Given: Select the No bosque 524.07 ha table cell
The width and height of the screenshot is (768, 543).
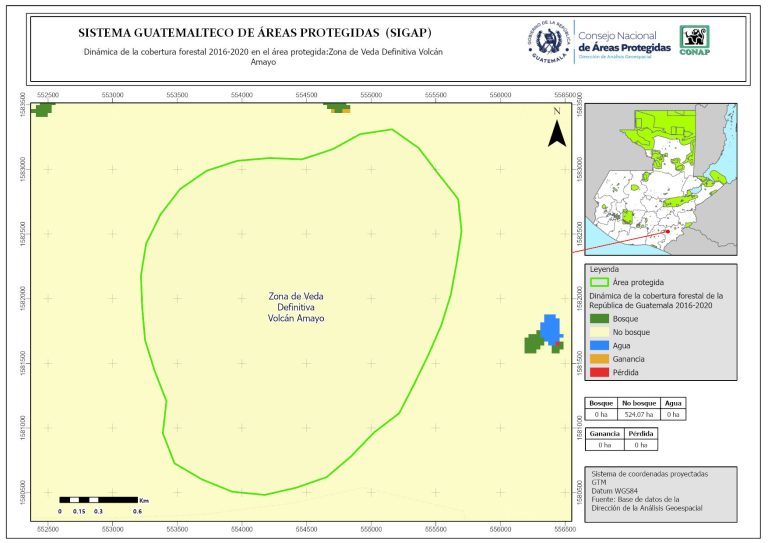Looking at the screenshot, I should (x=639, y=413).
